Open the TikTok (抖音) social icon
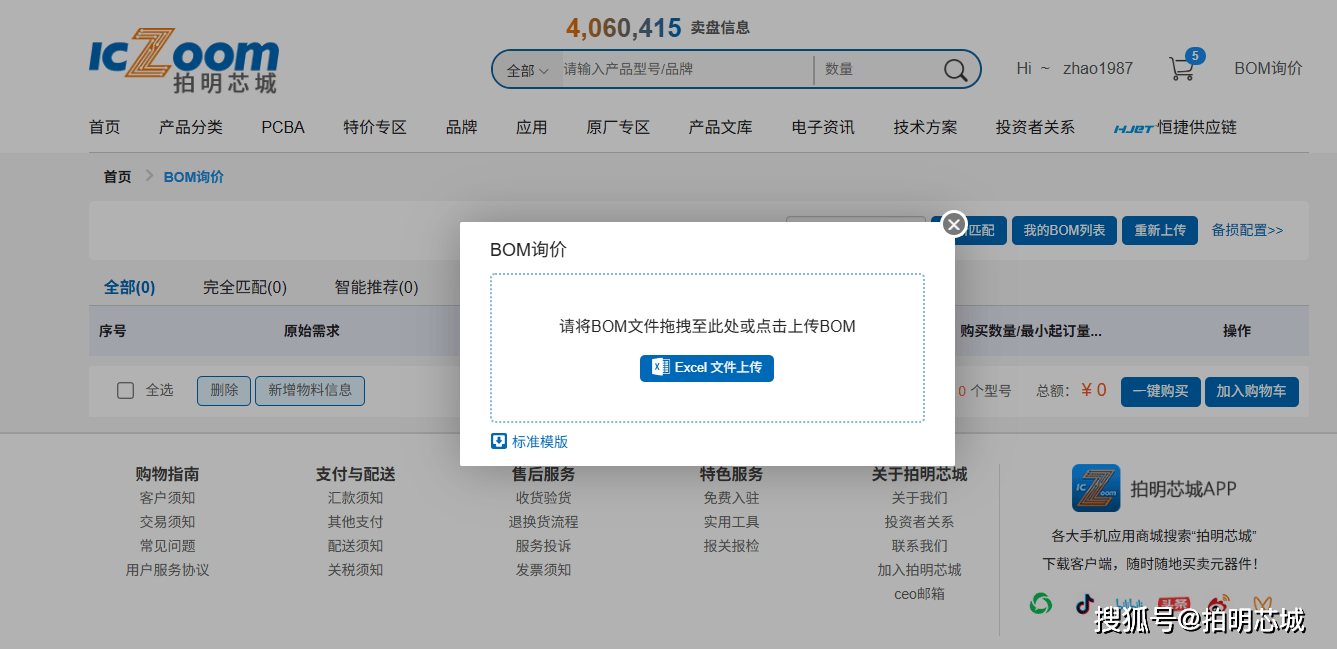Screen dimensions: 1337x649 (1085, 604)
